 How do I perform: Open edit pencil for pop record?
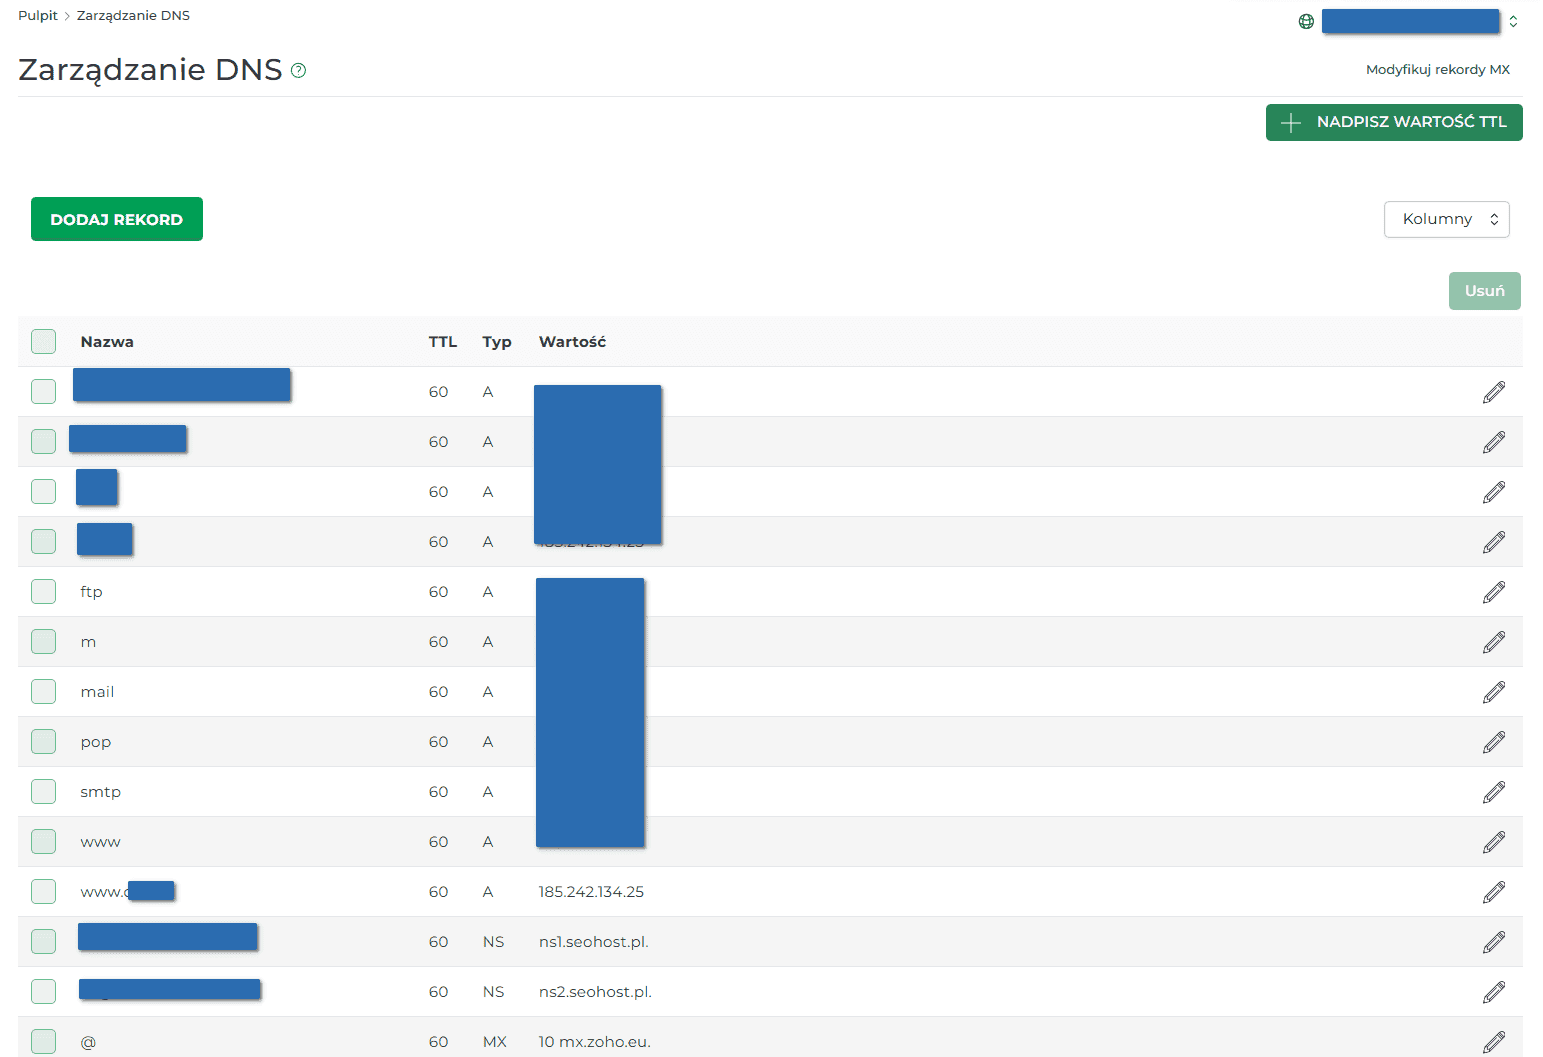pyautogui.click(x=1494, y=742)
